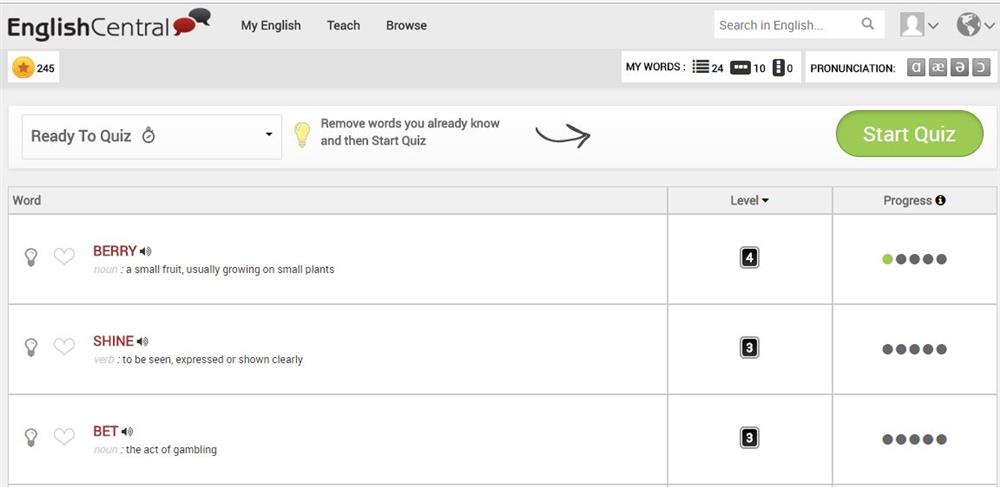Open the BERRY word link
The width and height of the screenshot is (1000, 487).
pos(114,251)
